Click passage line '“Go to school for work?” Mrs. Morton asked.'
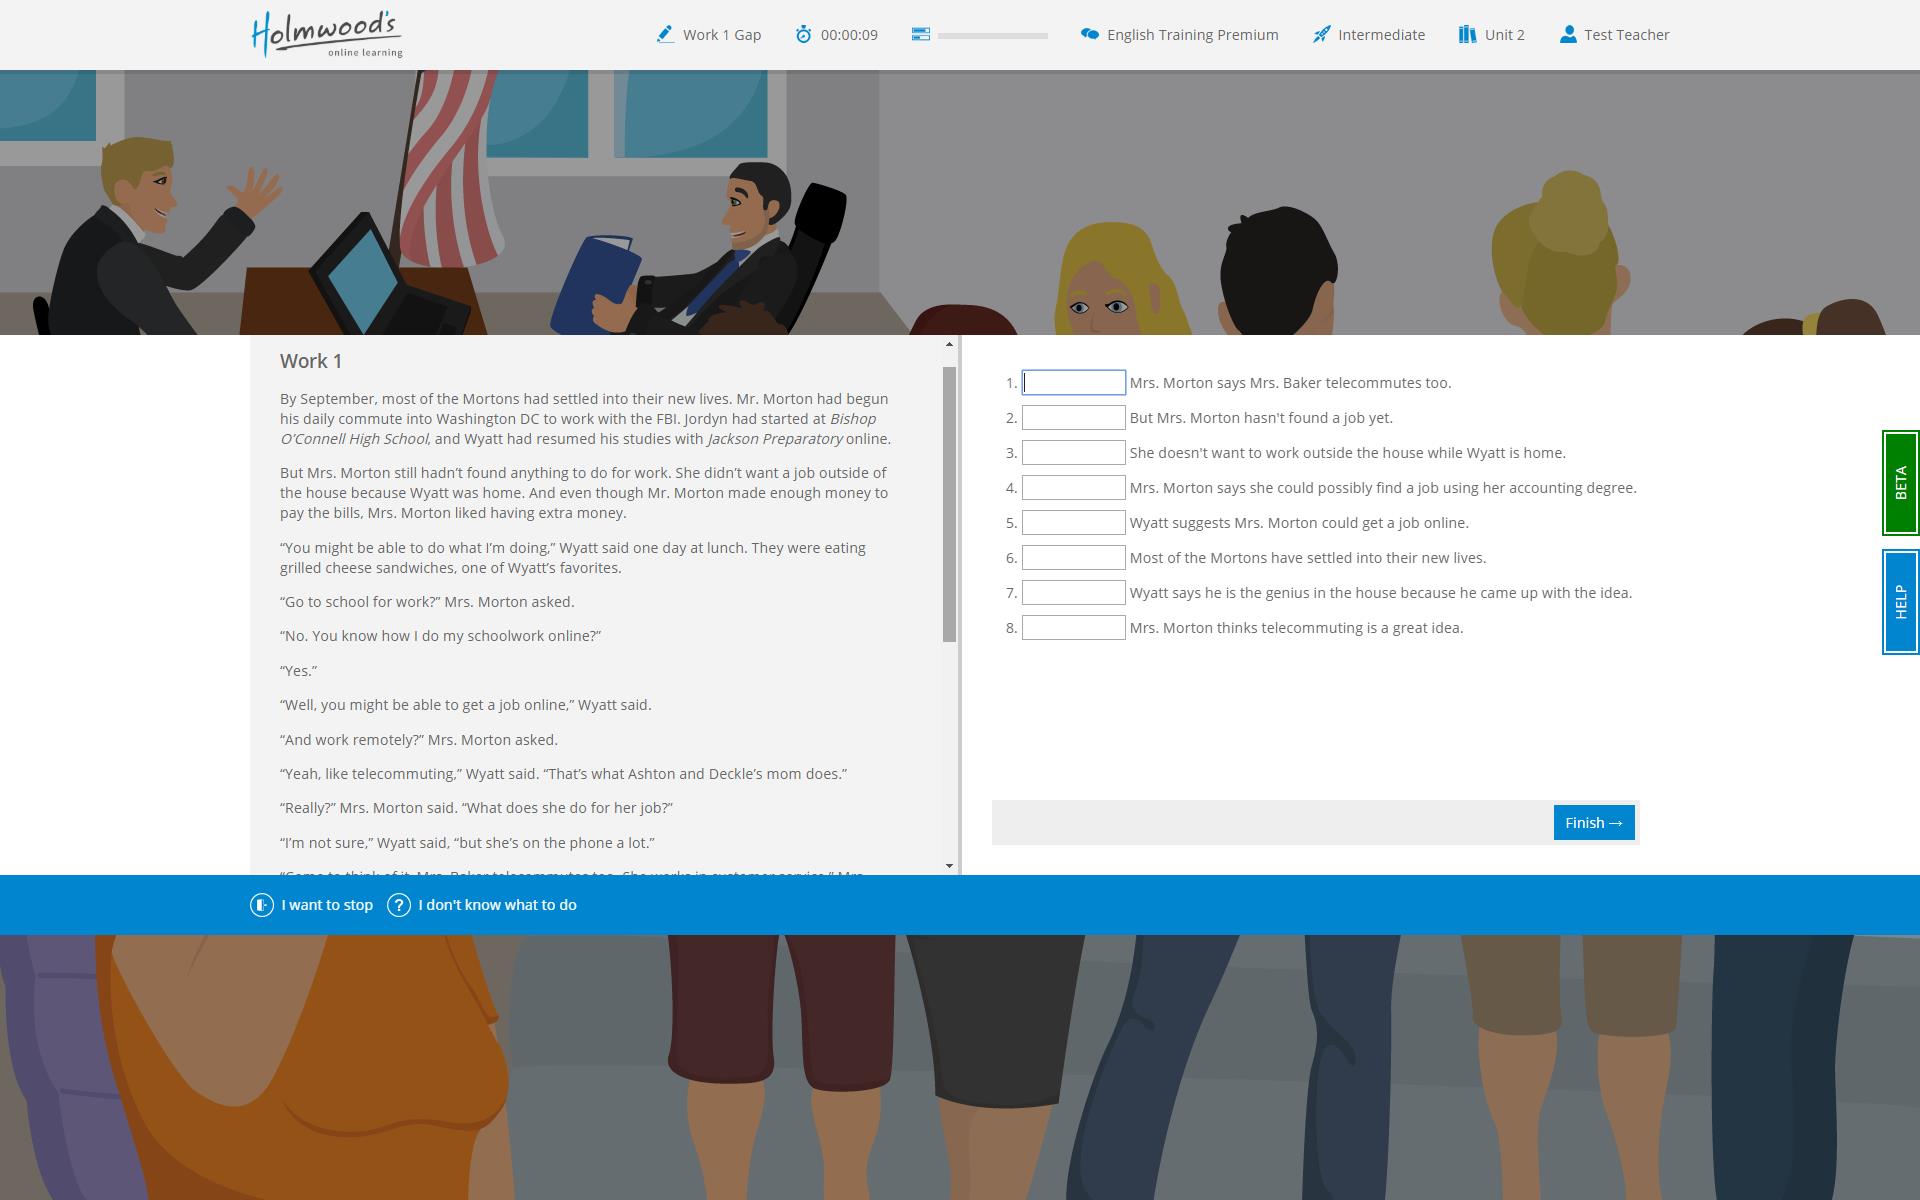Image resolution: width=1920 pixels, height=1200 pixels. [x=427, y=602]
